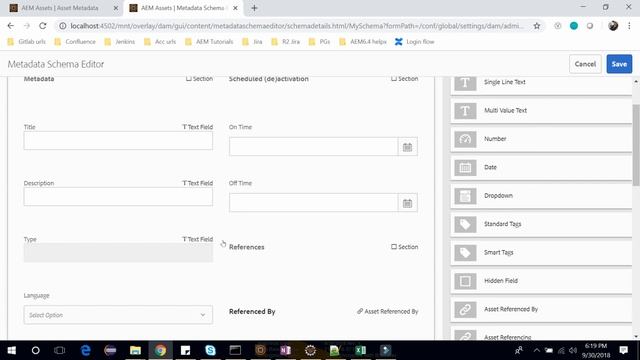640x360 pixels.
Task: Open the Gitlab urls bookmarks folder
Action: click(27, 42)
